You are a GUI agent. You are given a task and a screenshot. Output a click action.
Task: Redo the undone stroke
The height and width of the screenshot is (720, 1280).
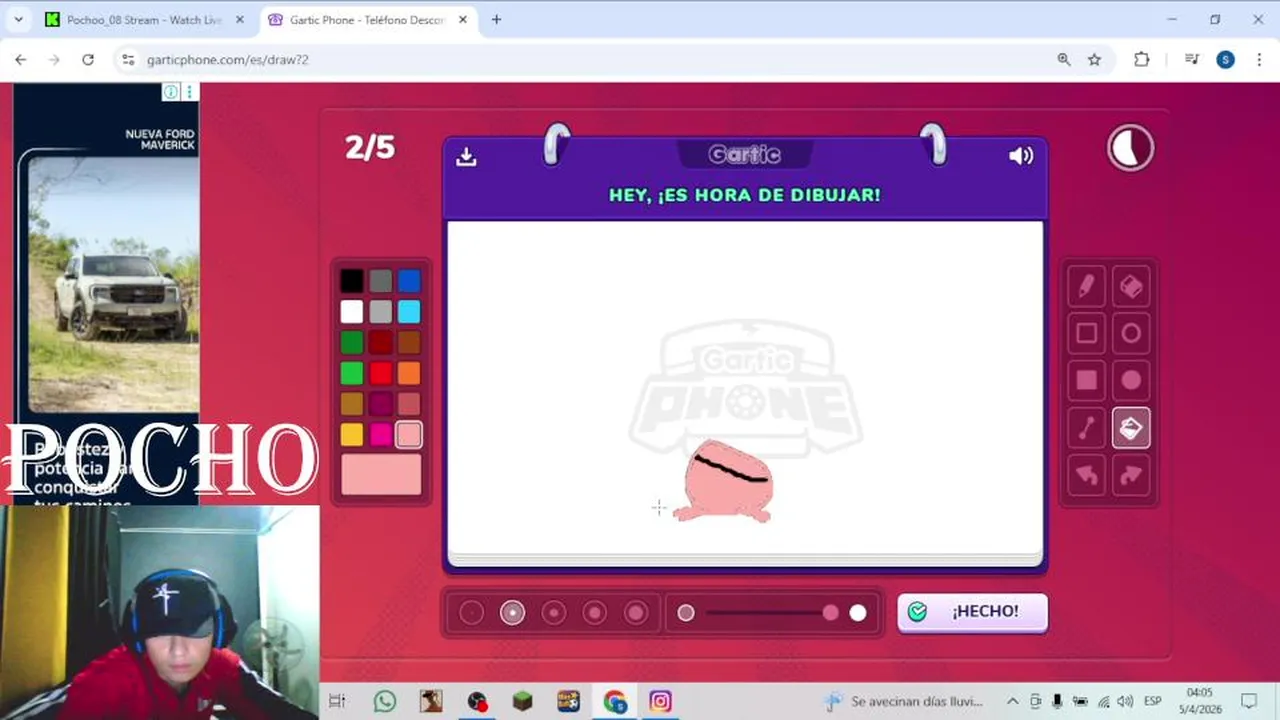point(1131,475)
